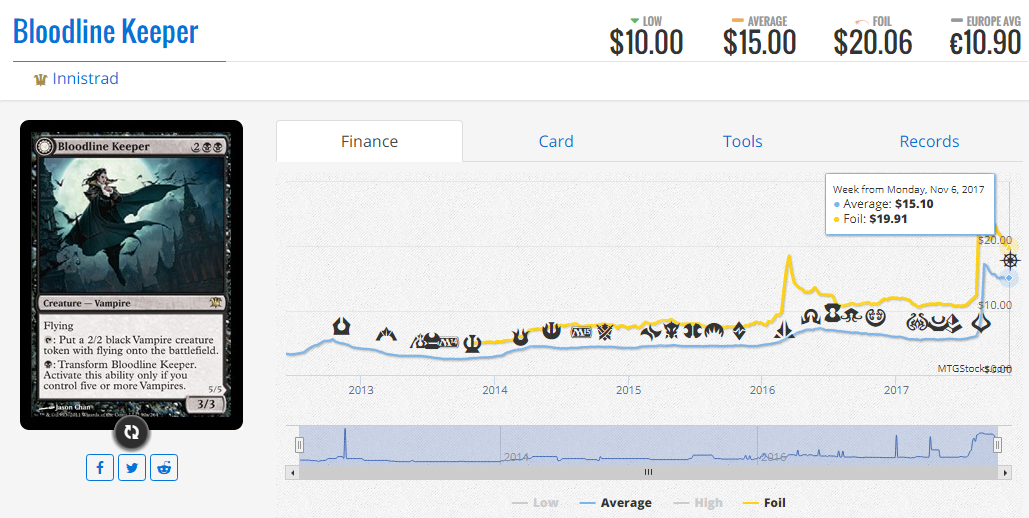
Task: Click the left range navigator handle
Action: pos(299,445)
